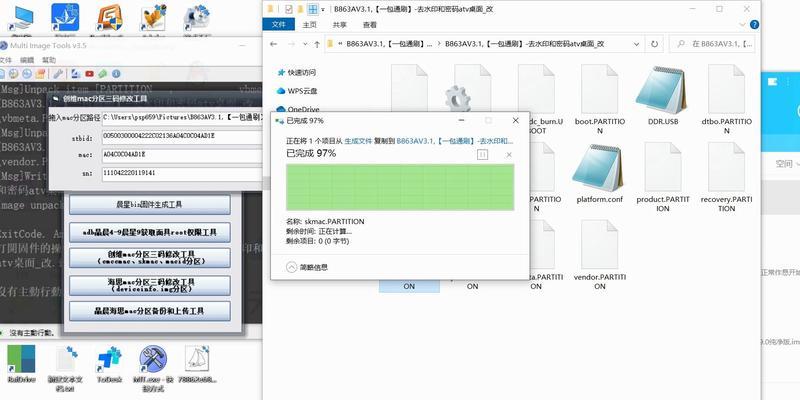This screenshot has width=800, height=400.
Task: Open 编辑 menu in Multi Image Tools
Action: [27, 60]
